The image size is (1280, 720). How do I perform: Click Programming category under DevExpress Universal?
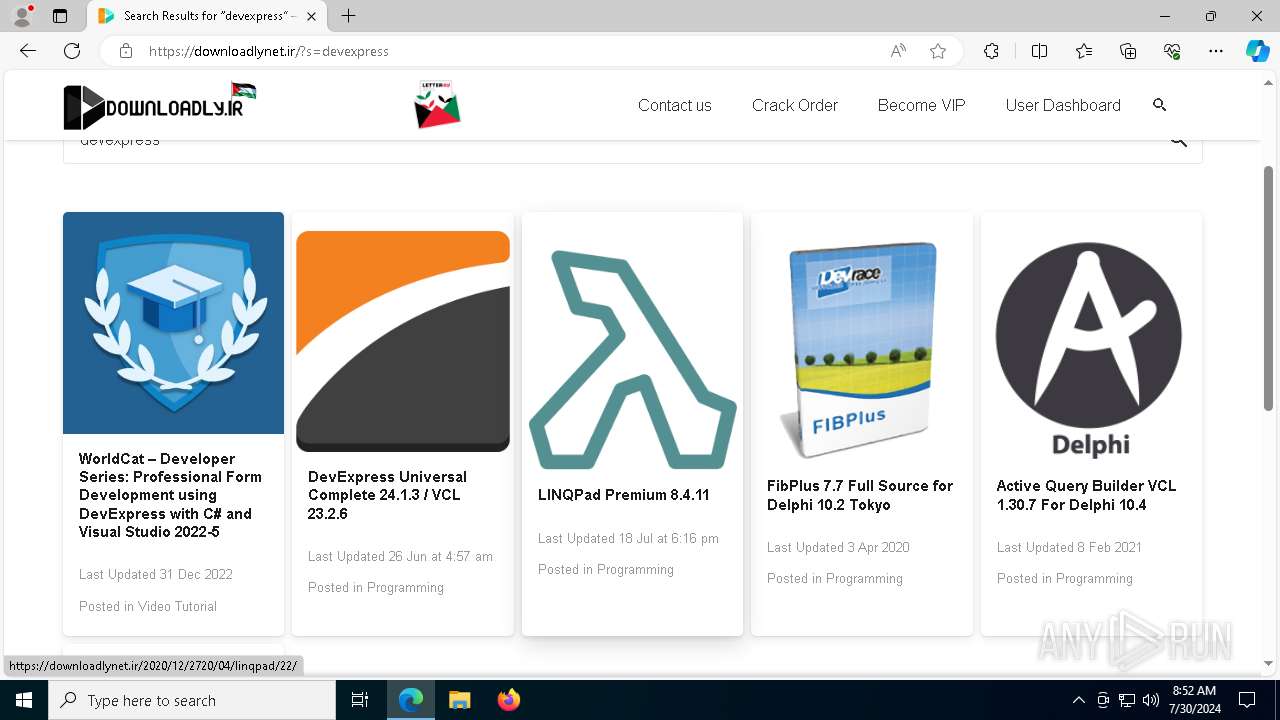tap(405, 587)
